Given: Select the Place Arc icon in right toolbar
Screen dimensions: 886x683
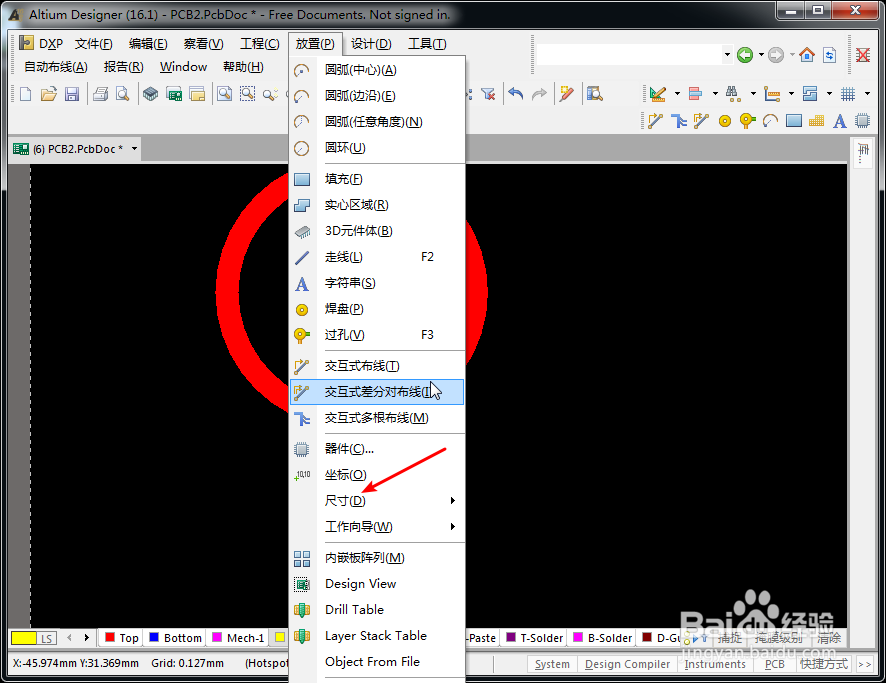Looking at the screenshot, I should click(770, 121).
